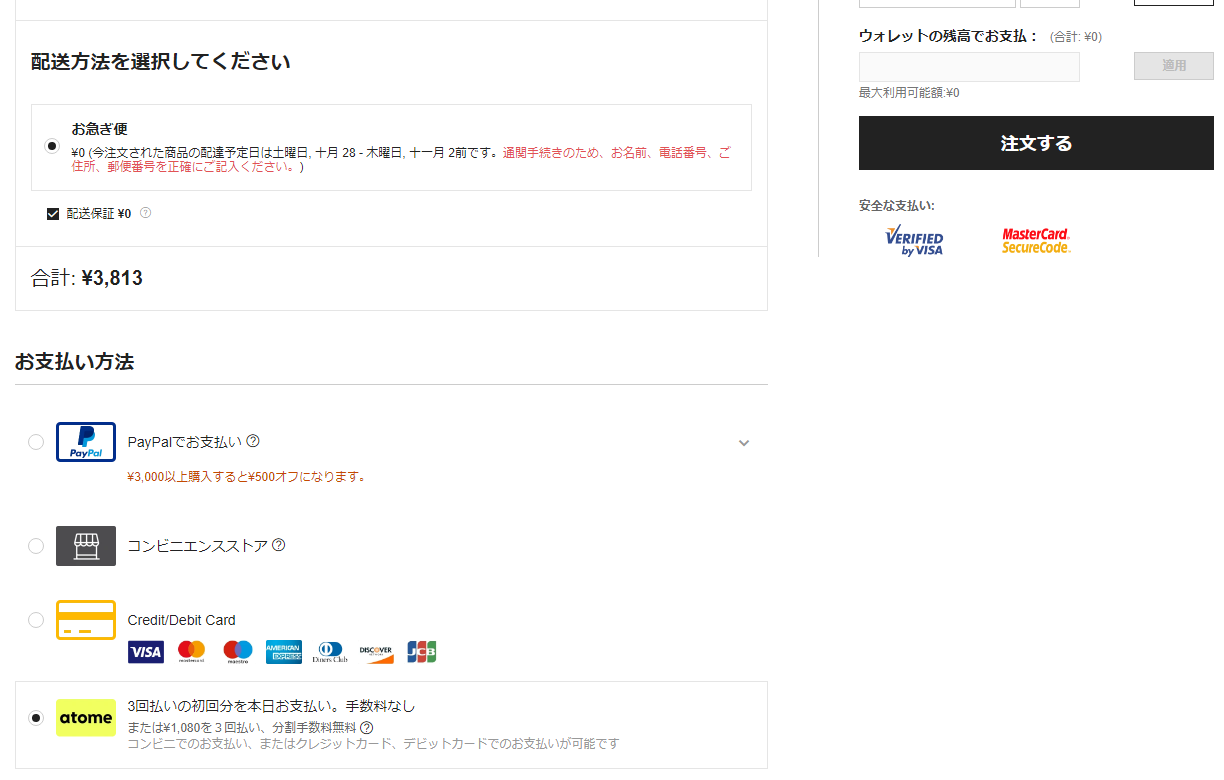Click the Credit/Debit Card label
Viewport: 1224px width, 780px height.
182,620
